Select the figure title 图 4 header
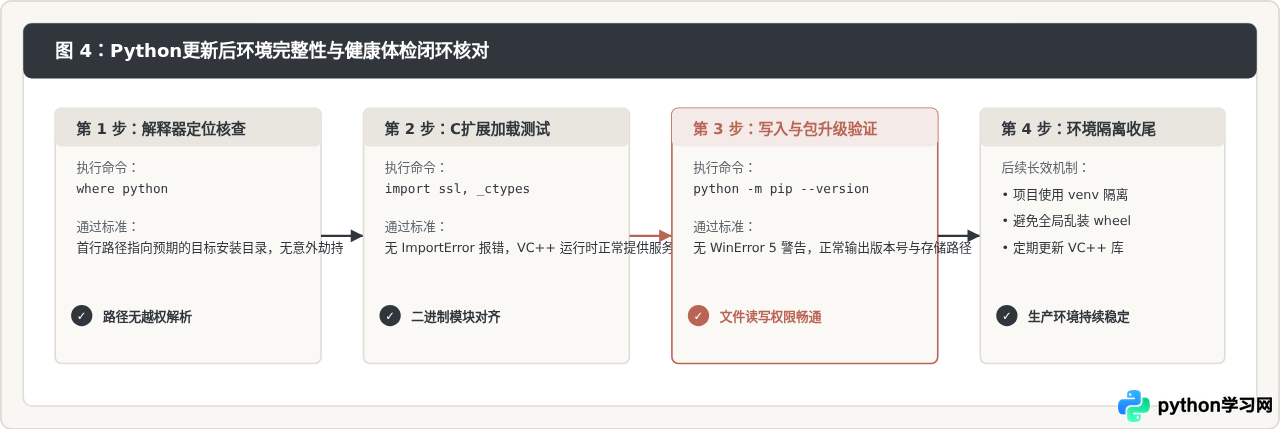Screen dimensions: 1280x430 tap(273, 51)
